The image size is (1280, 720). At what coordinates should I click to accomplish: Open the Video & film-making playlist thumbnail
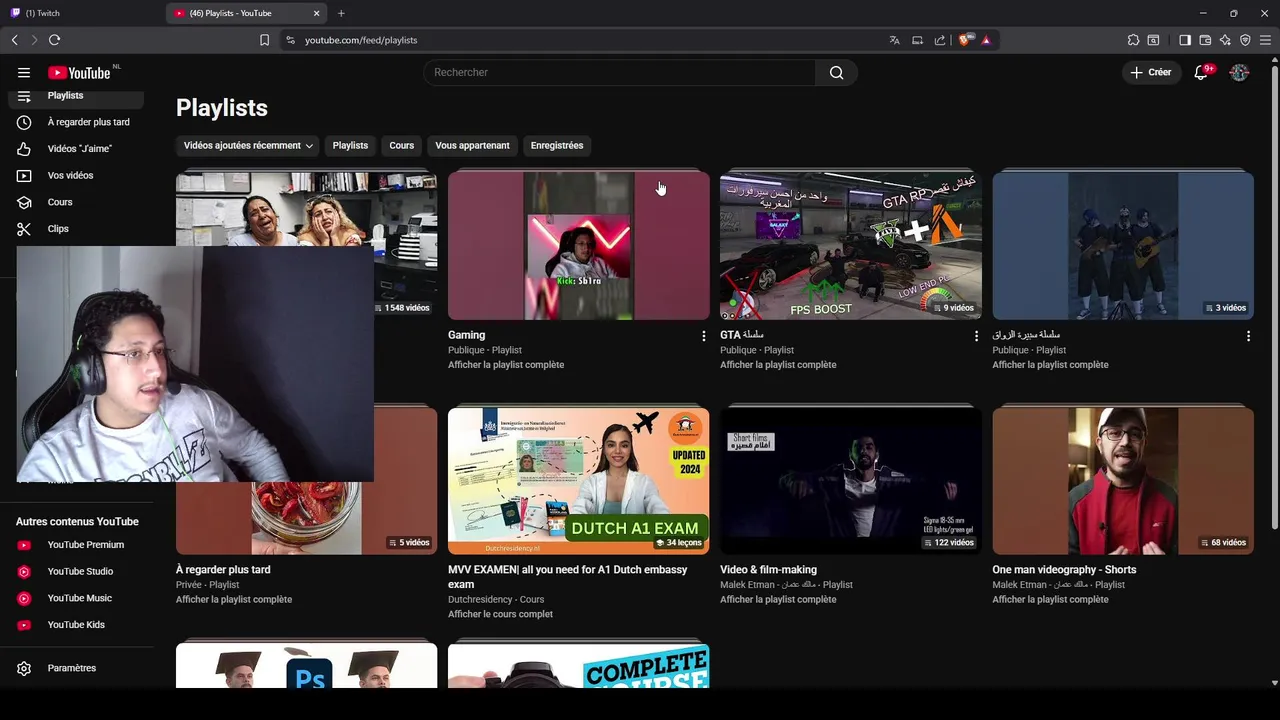click(x=851, y=481)
